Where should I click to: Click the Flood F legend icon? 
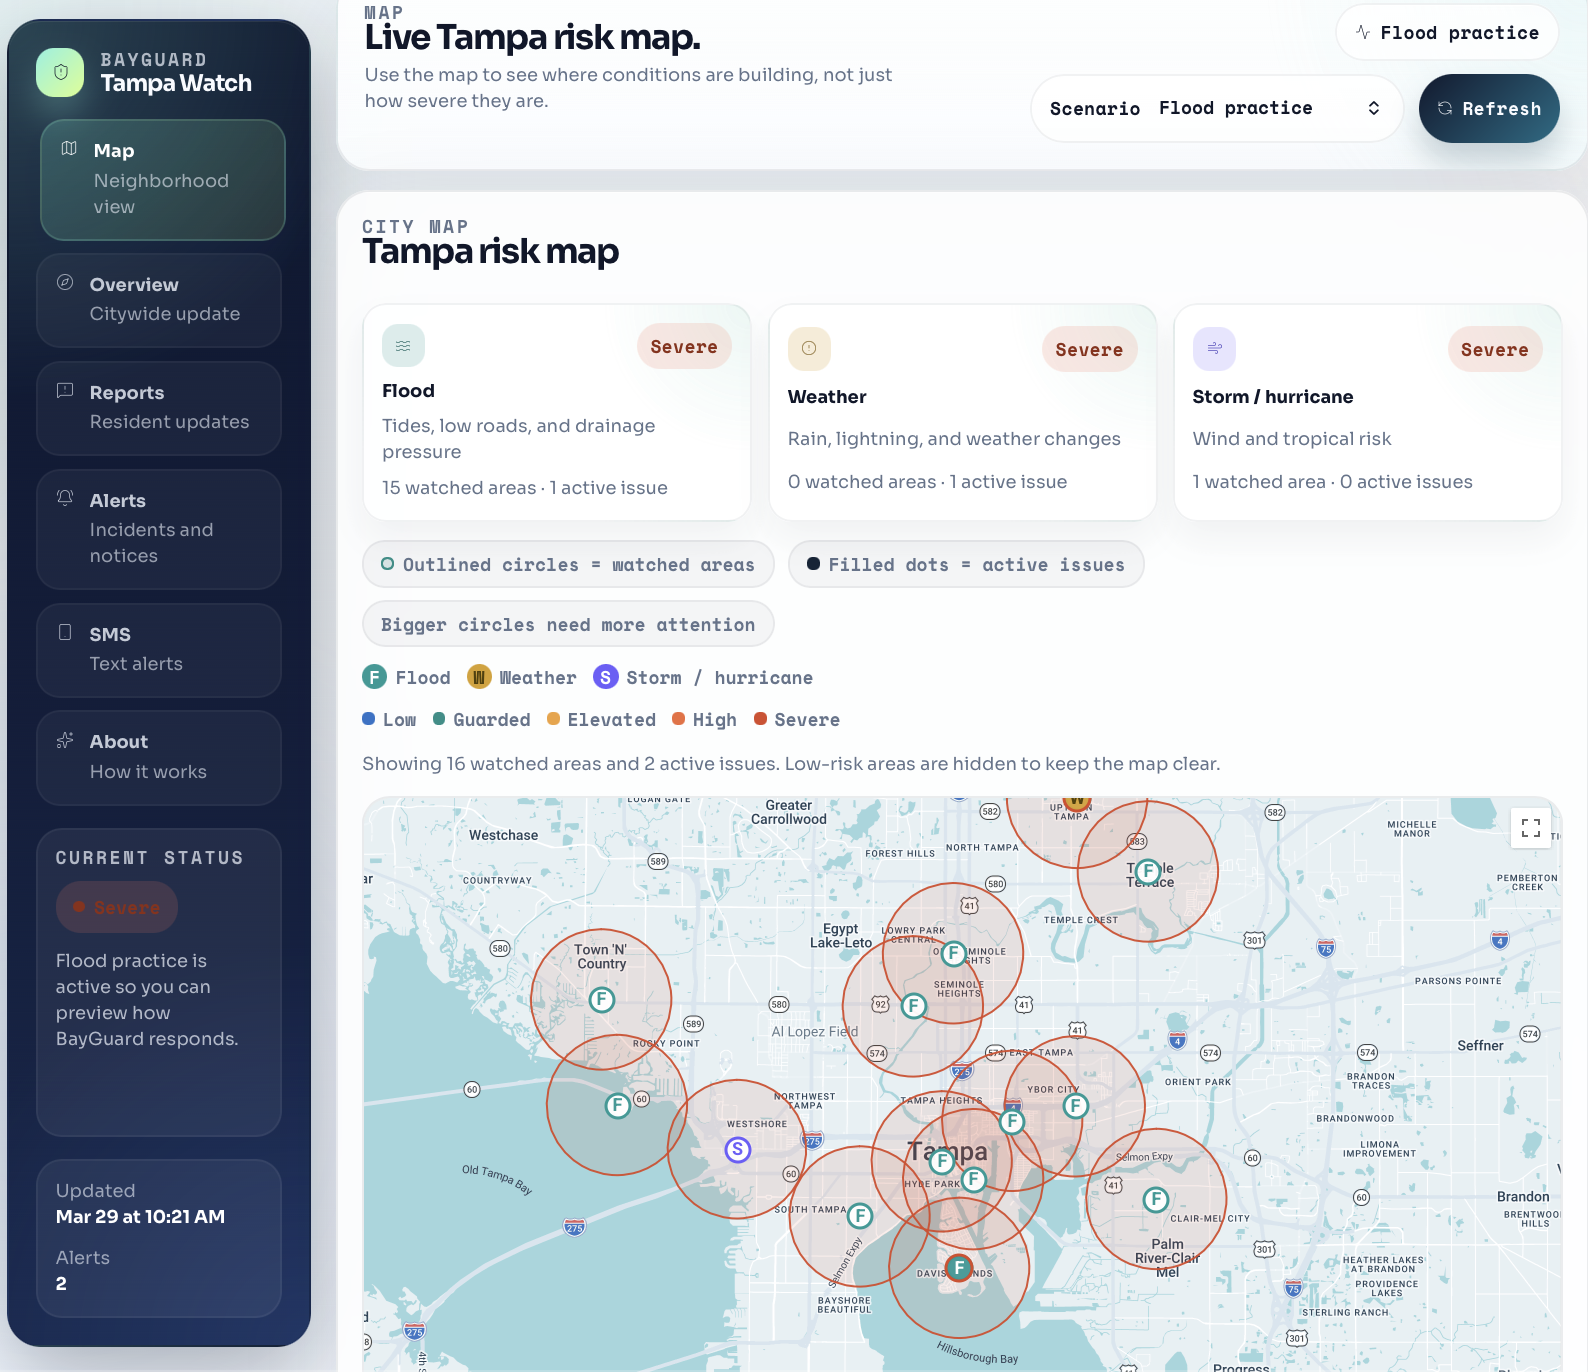[374, 677]
